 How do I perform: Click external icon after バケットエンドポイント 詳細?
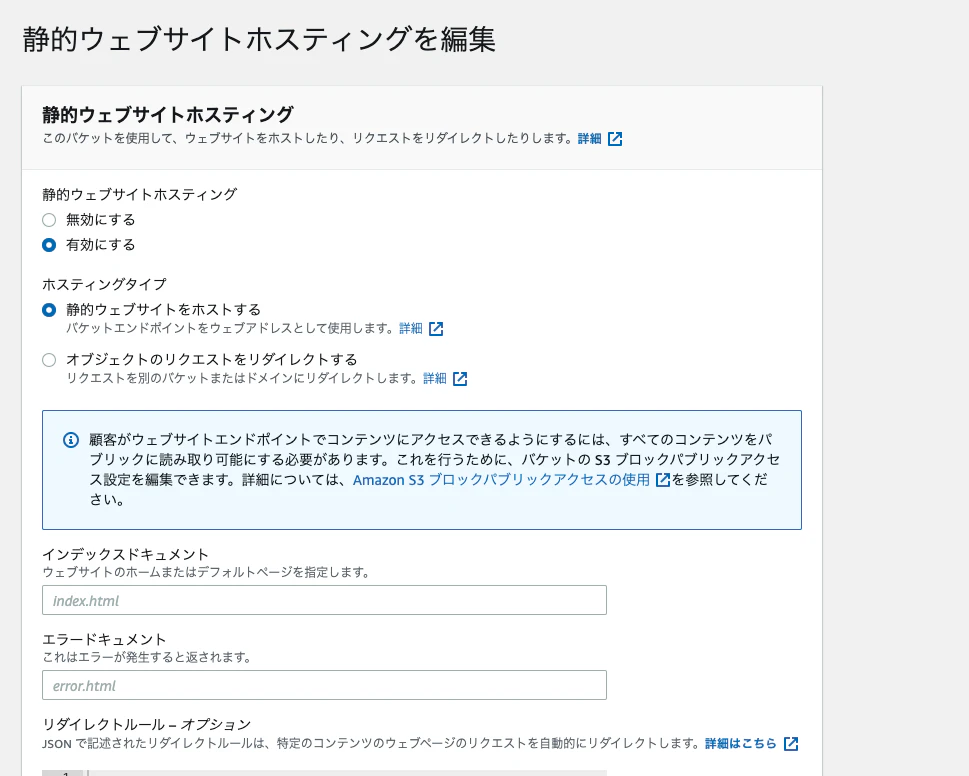(436, 329)
